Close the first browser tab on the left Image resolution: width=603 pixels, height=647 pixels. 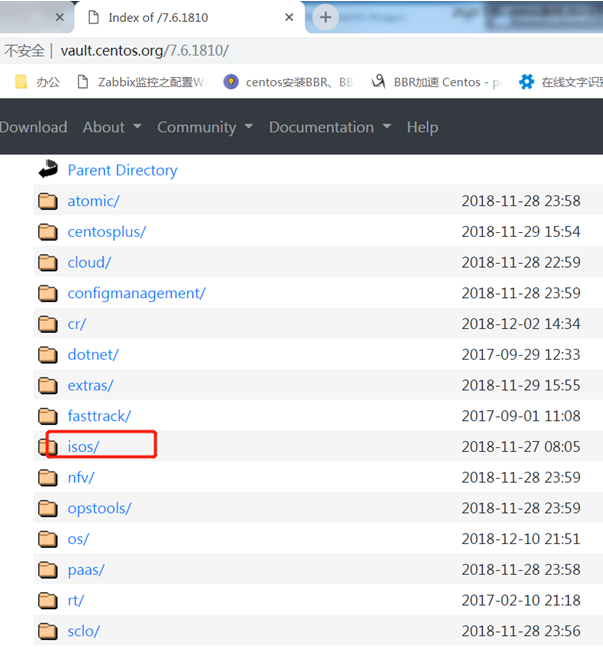tap(60, 17)
